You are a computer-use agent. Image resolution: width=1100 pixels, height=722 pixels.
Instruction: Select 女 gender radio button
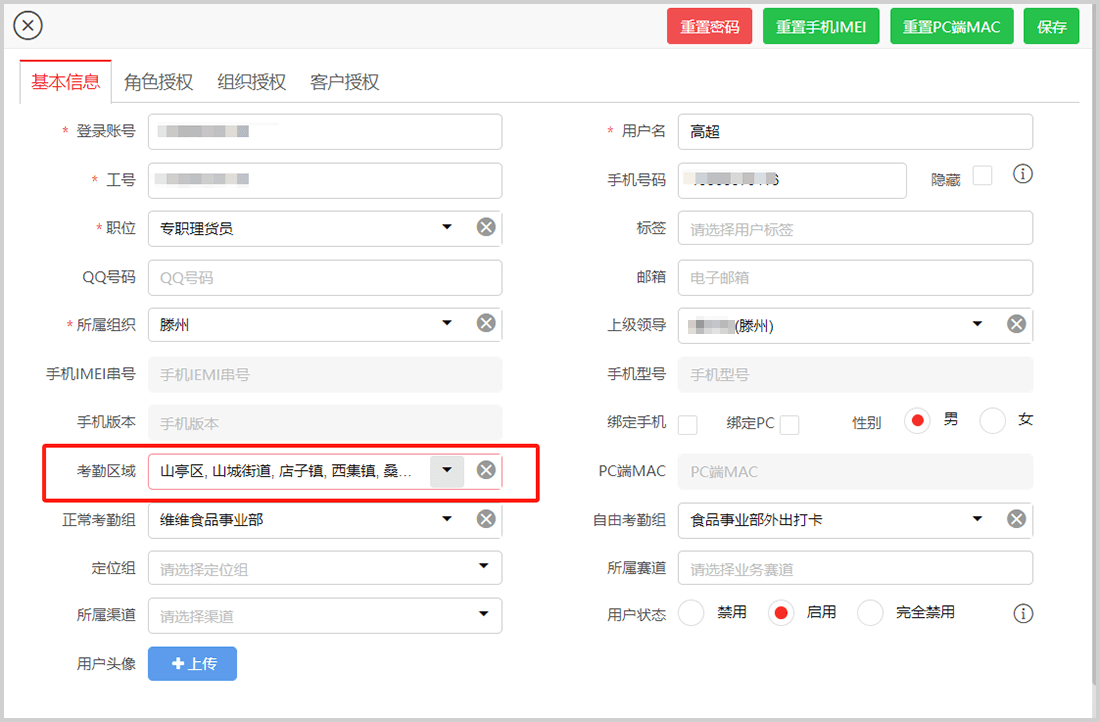point(992,421)
